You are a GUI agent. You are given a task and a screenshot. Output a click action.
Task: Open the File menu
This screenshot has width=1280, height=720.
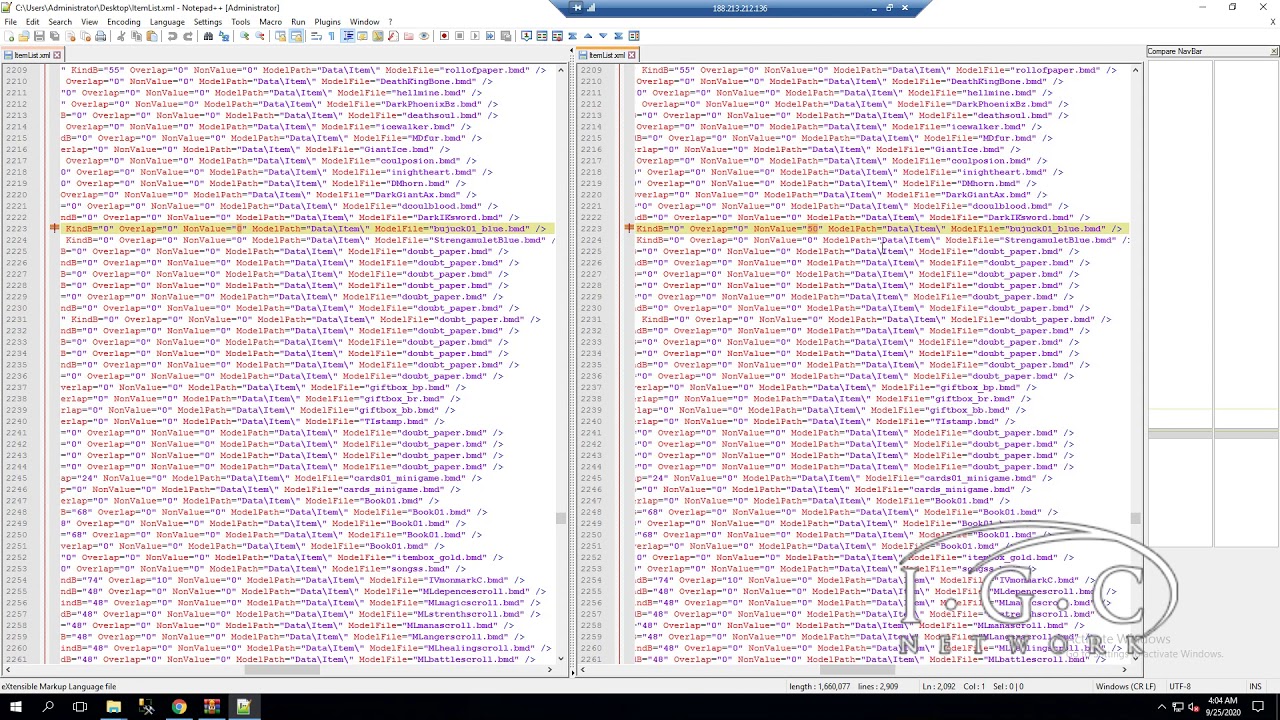click(10, 22)
